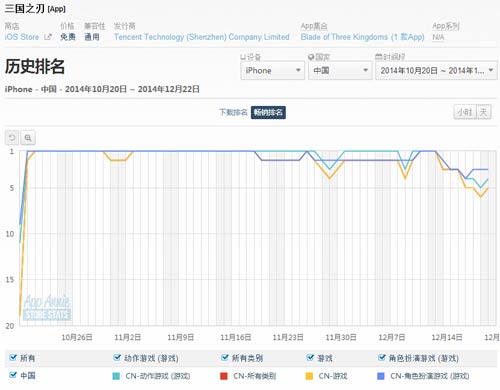Click the calendar icon above date range
The width and height of the screenshot is (500, 390).
tap(378, 57)
